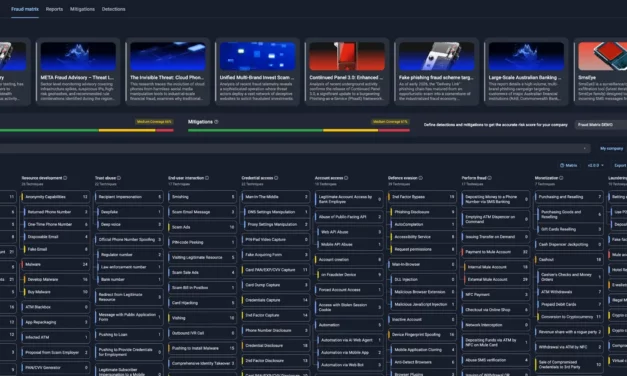The width and height of the screenshot is (627, 376).
Task: Click the info icon beside Perform fraud
Action: [489, 178]
